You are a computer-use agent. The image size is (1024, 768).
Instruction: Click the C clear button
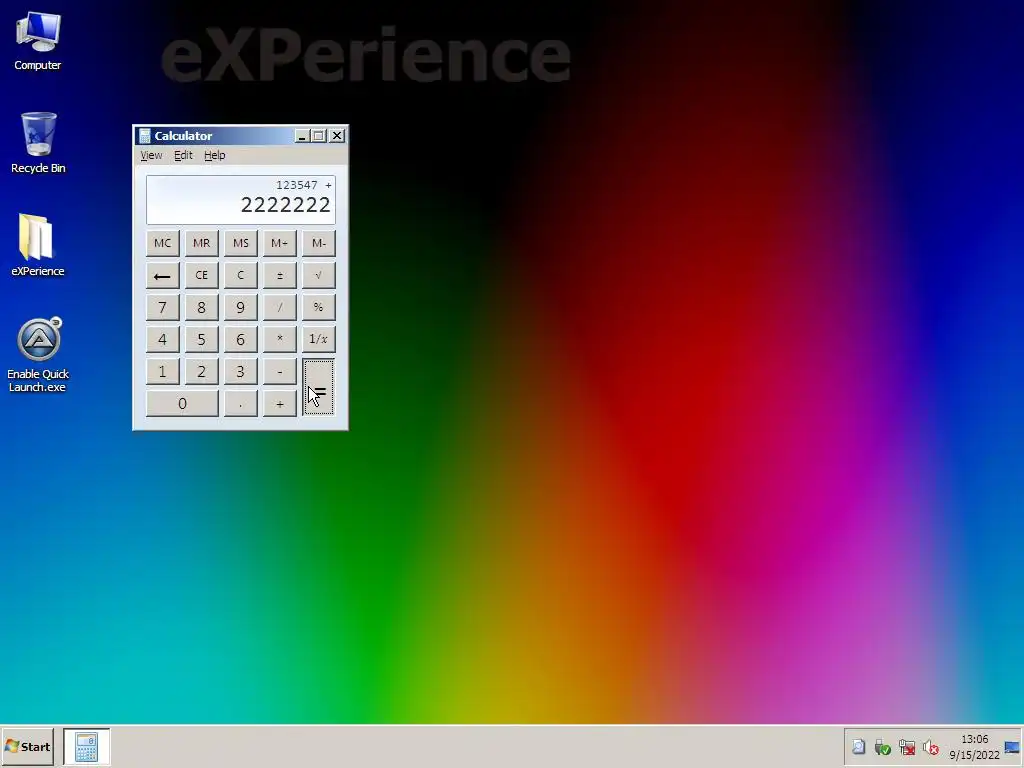pyautogui.click(x=240, y=275)
